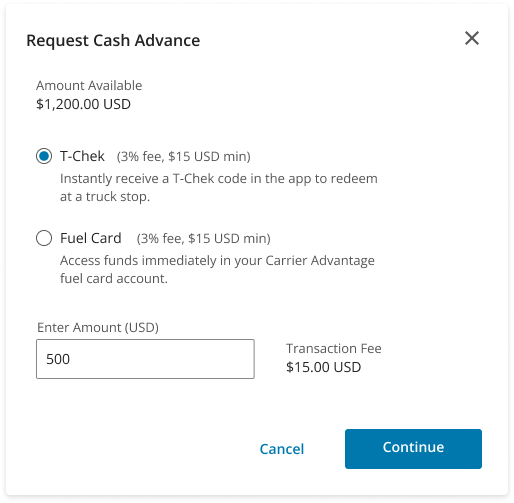
Task: Cancel the cash advance request
Action: pyautogui.click(x=282, y=449)
